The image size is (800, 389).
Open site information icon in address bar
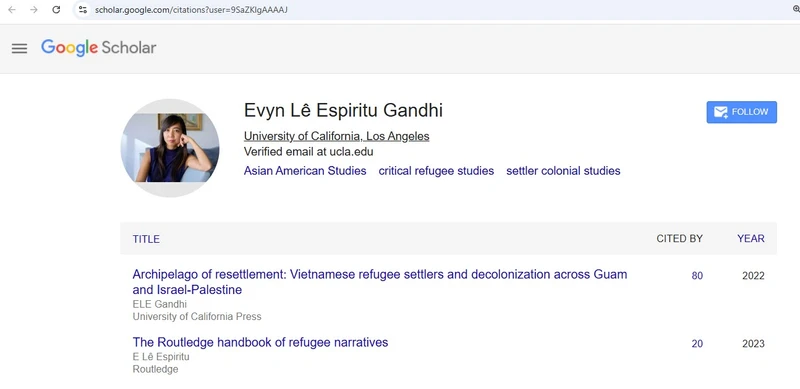pyautogui.click(x=83, y=10)
